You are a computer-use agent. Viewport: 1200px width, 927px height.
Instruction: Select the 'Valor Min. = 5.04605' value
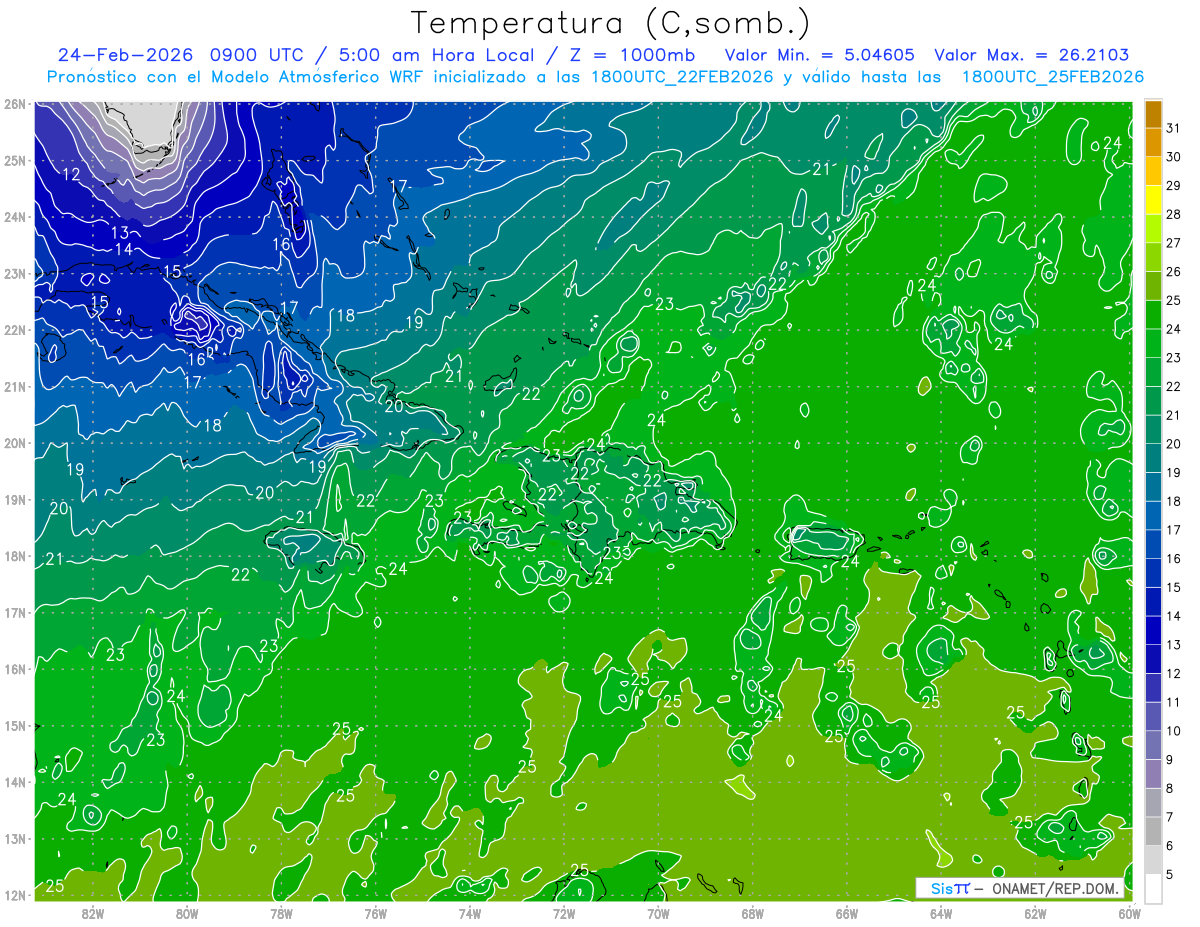(x=819, y=55)
